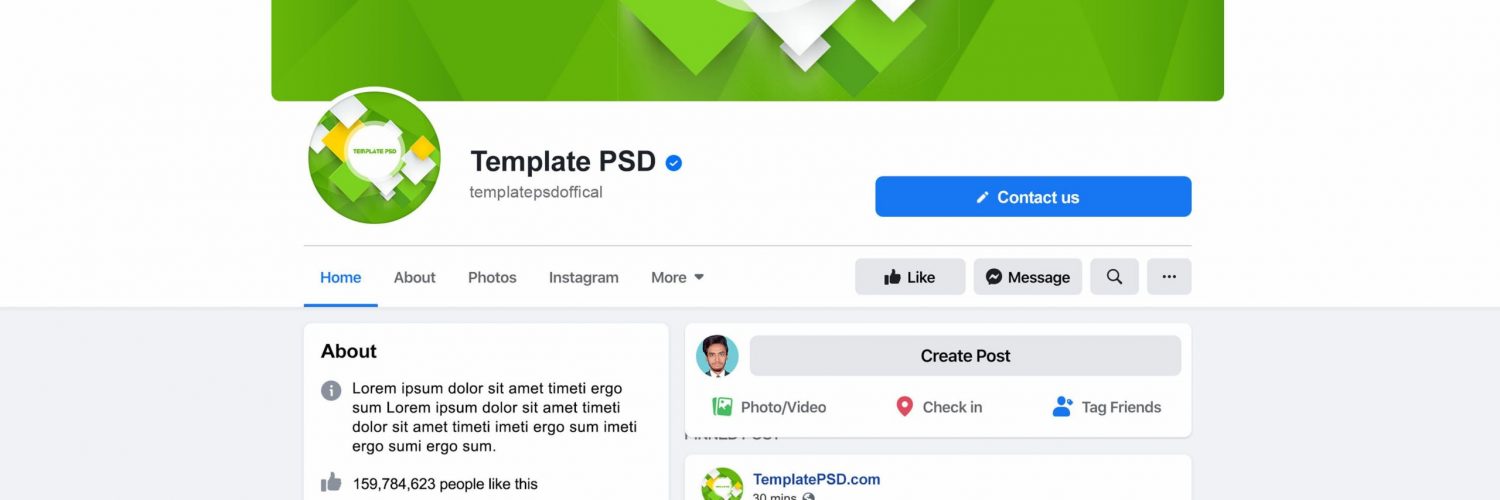The width and height of the screenshot is (1500, 500).
Task: Click the Create Post field
Action: tap(965, 356)
